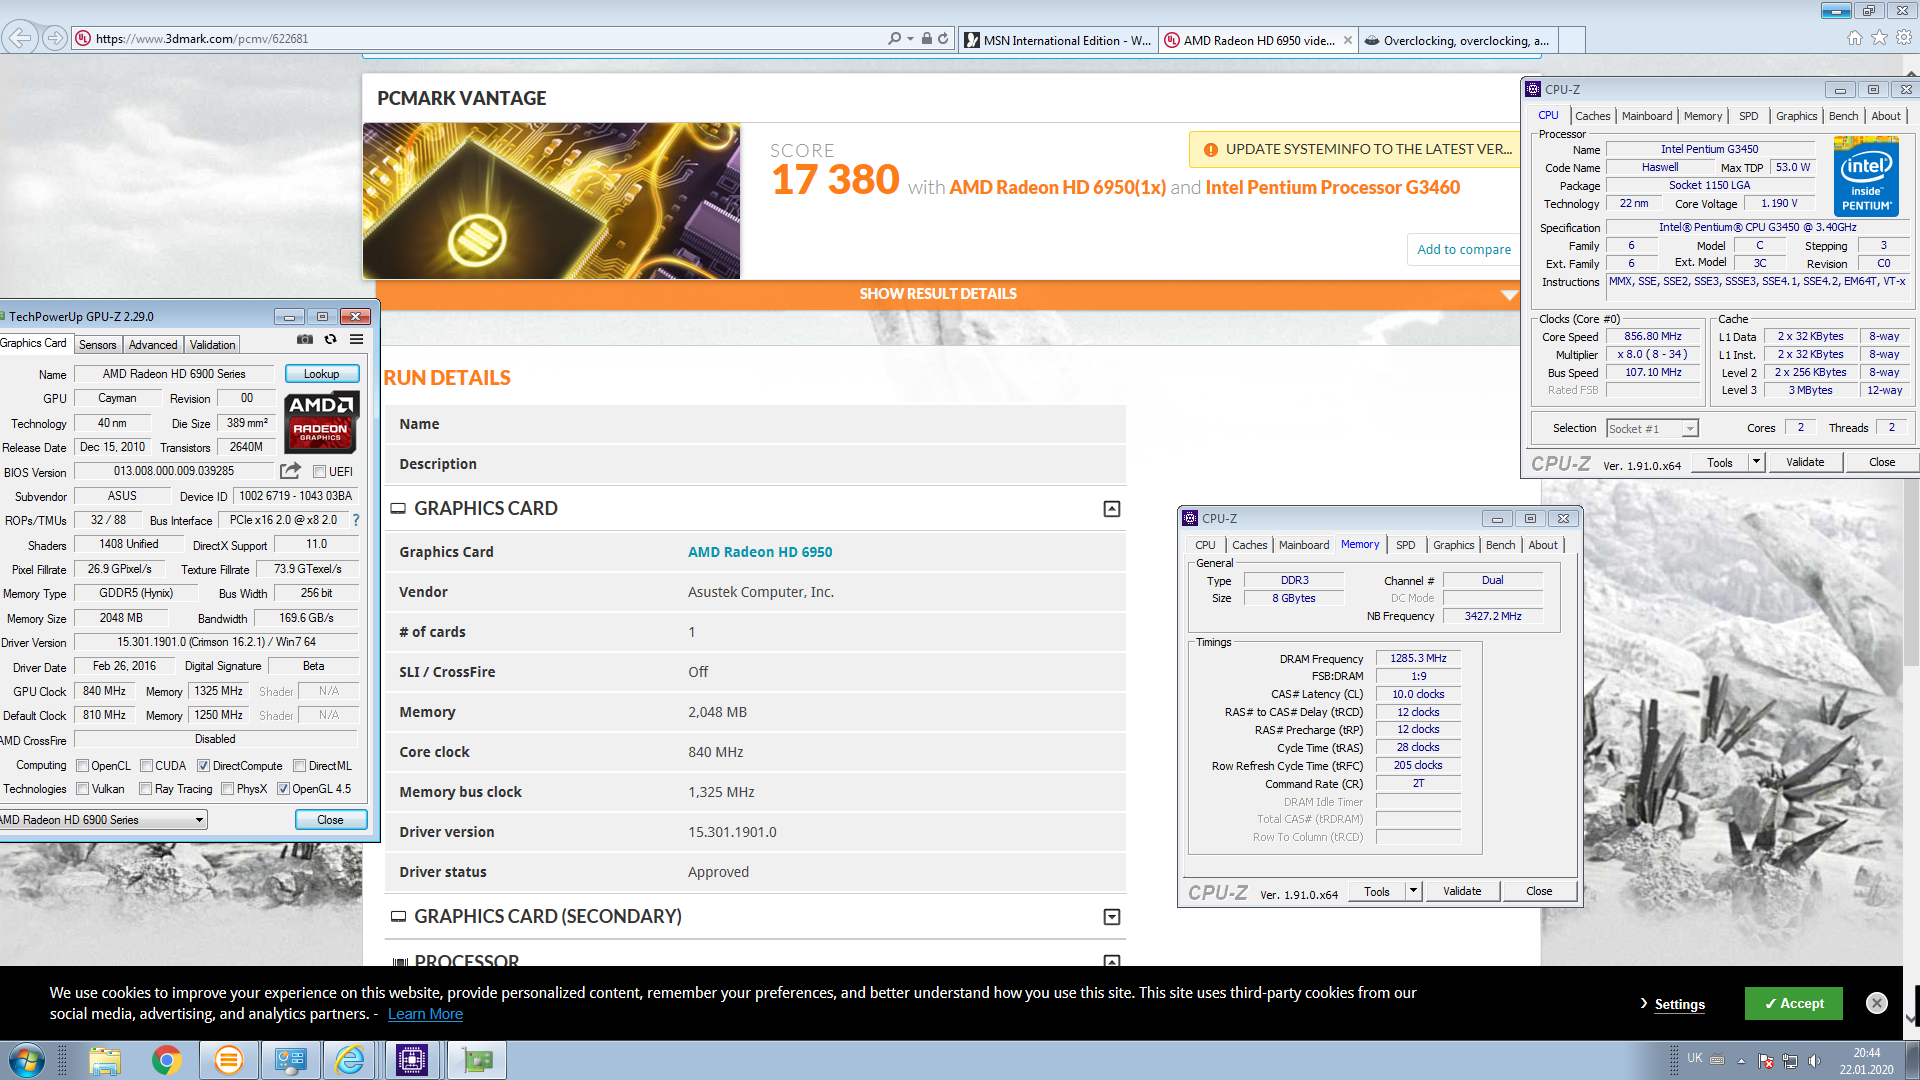This screenshot has height=1080, width=1920.
Task: Click AMD Radeon graphics logo in GPU-Z
Action: click(321, 421)
